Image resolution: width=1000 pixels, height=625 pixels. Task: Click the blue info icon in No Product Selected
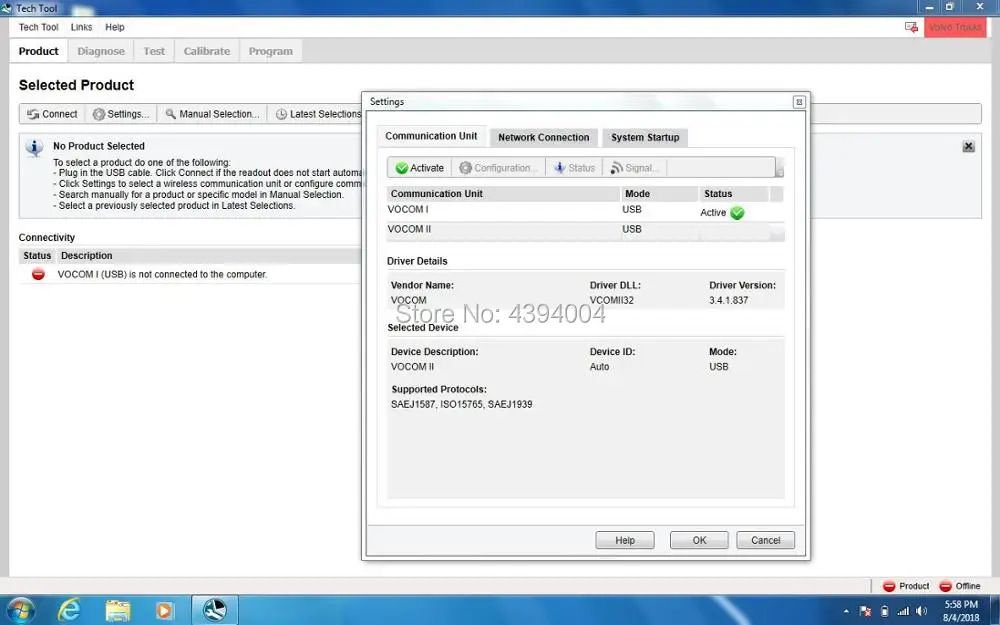click(34, 148)
